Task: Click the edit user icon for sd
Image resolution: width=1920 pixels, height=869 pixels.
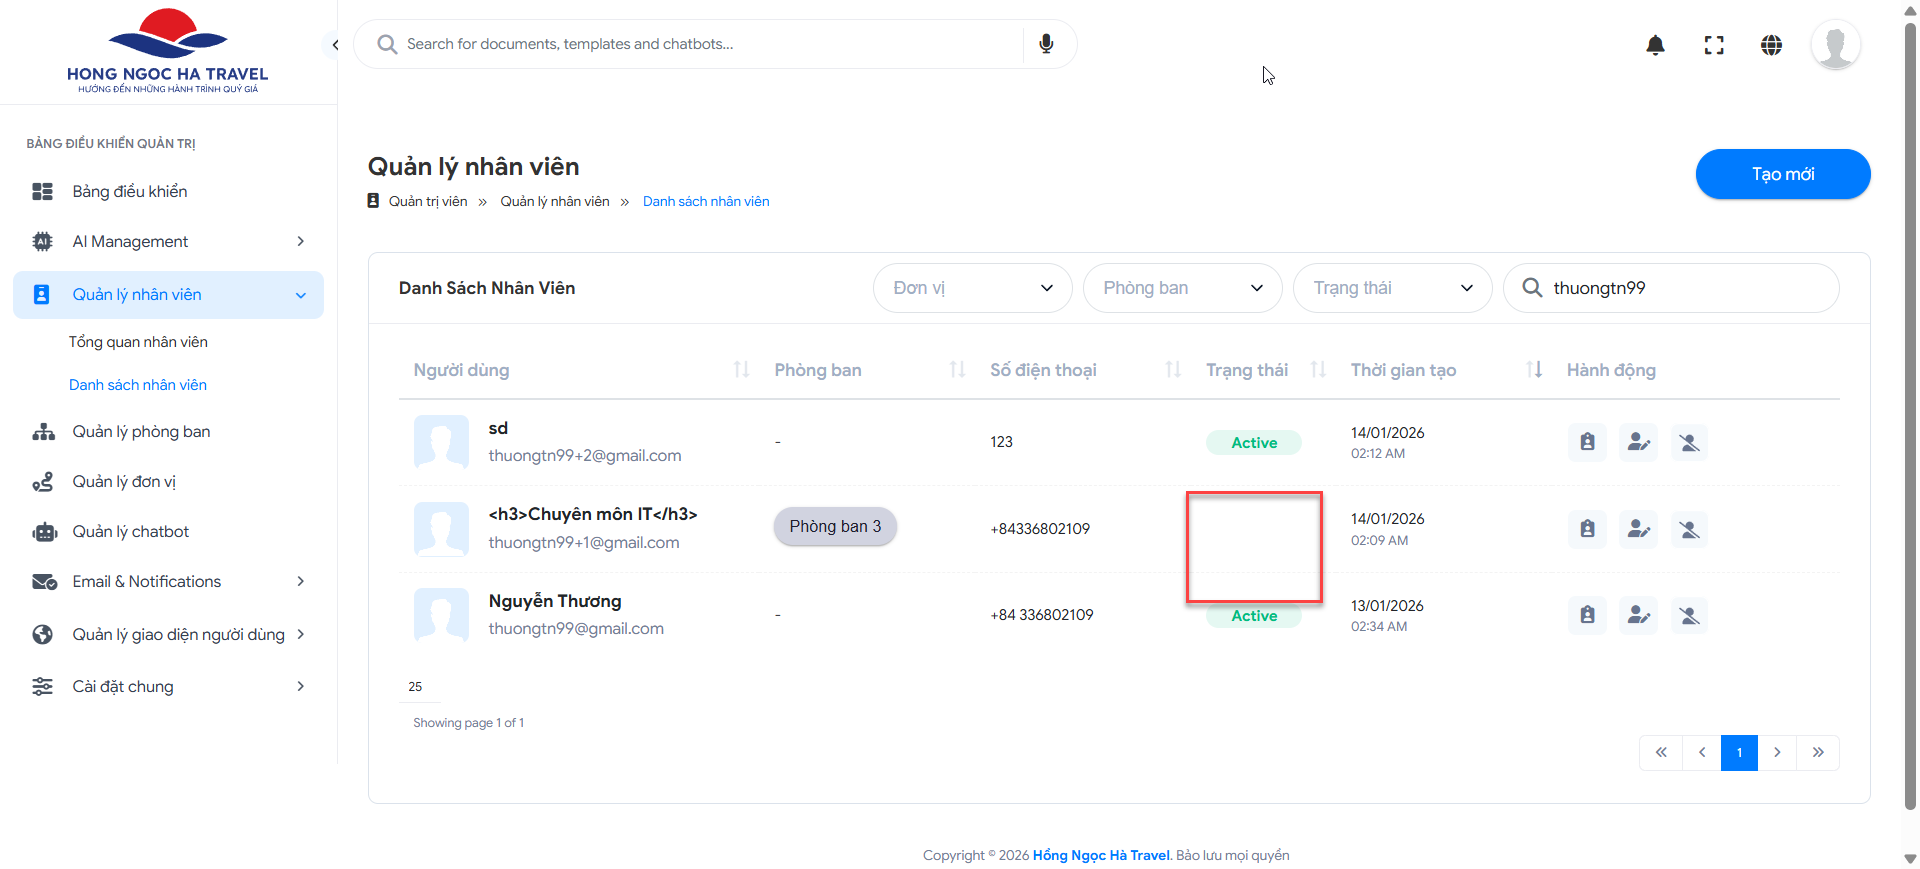Action: tap(1638, 442)
